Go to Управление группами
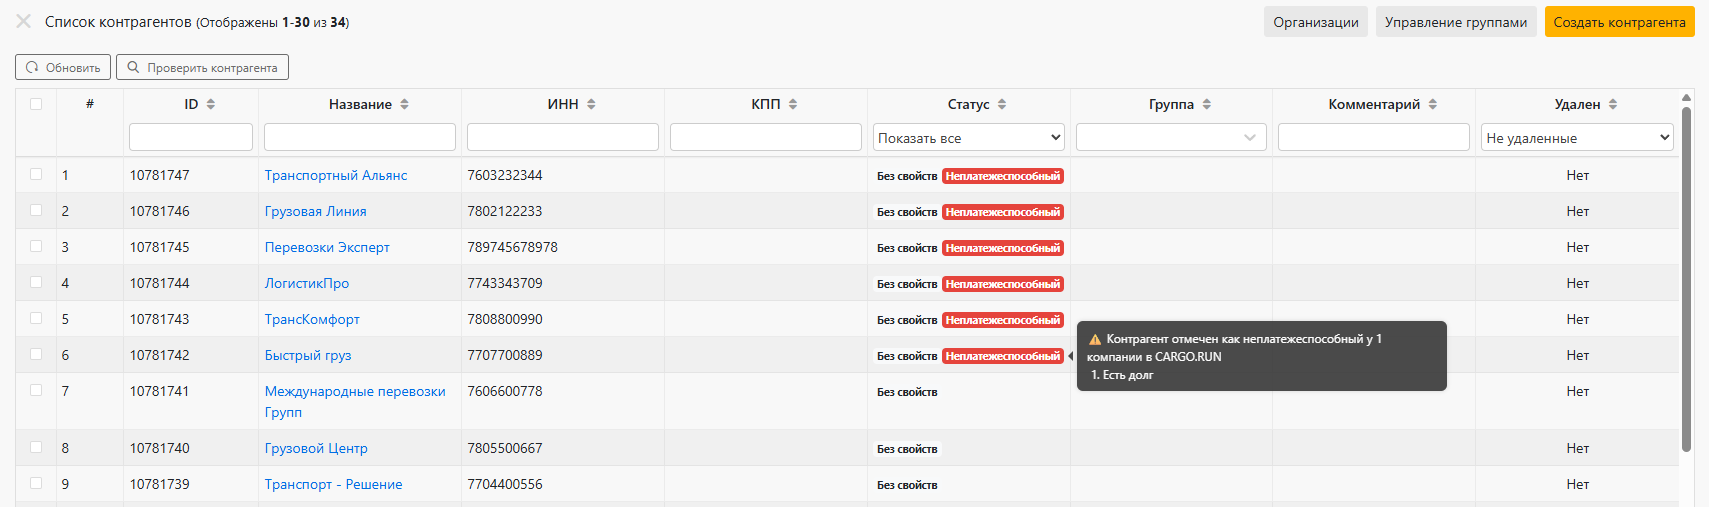Screen dimensions: 1709x507 click(x=1455, y=22)
